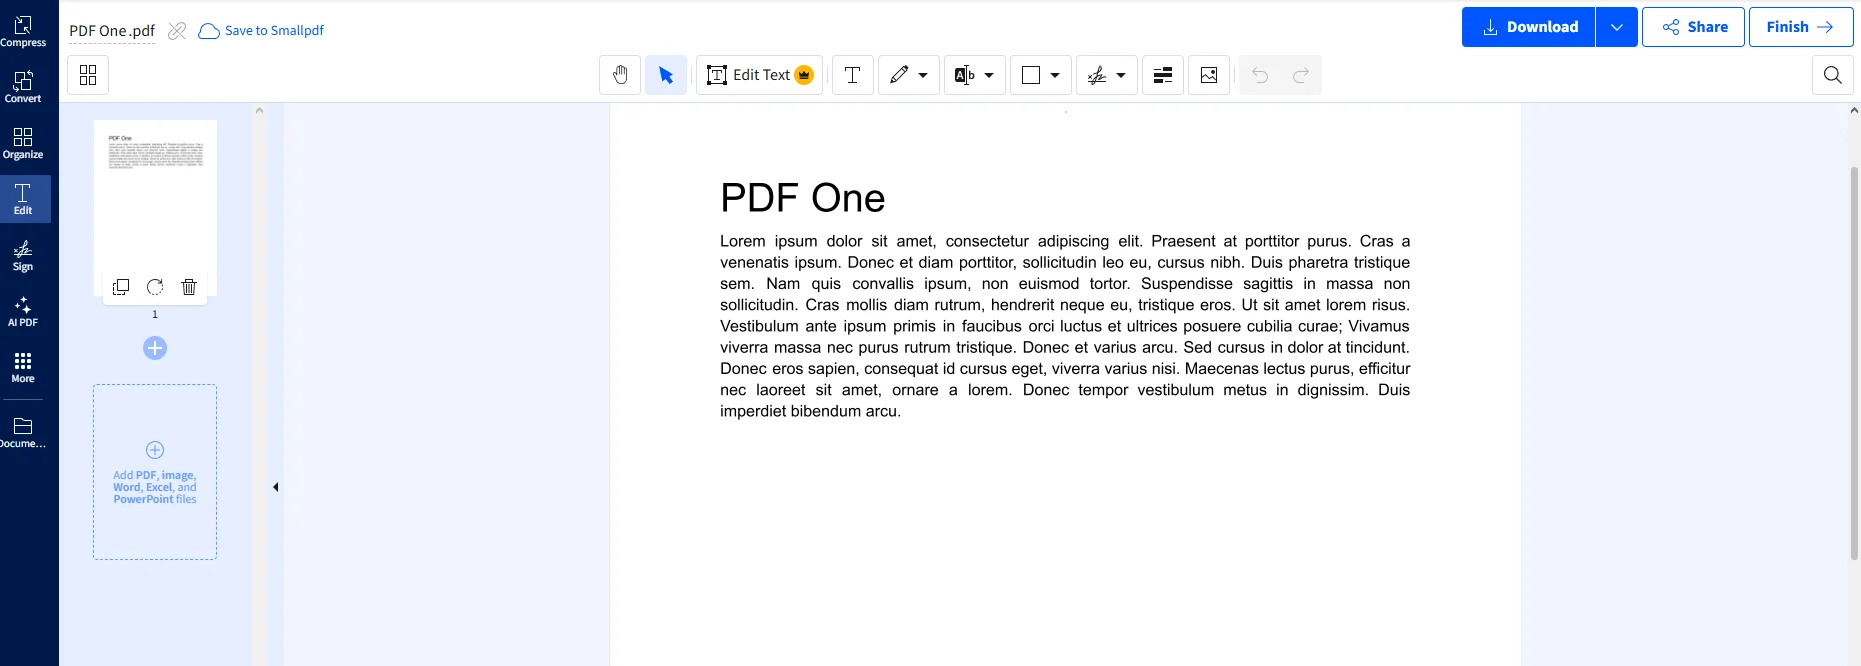Click the redo arrow

coord(1301,75)
